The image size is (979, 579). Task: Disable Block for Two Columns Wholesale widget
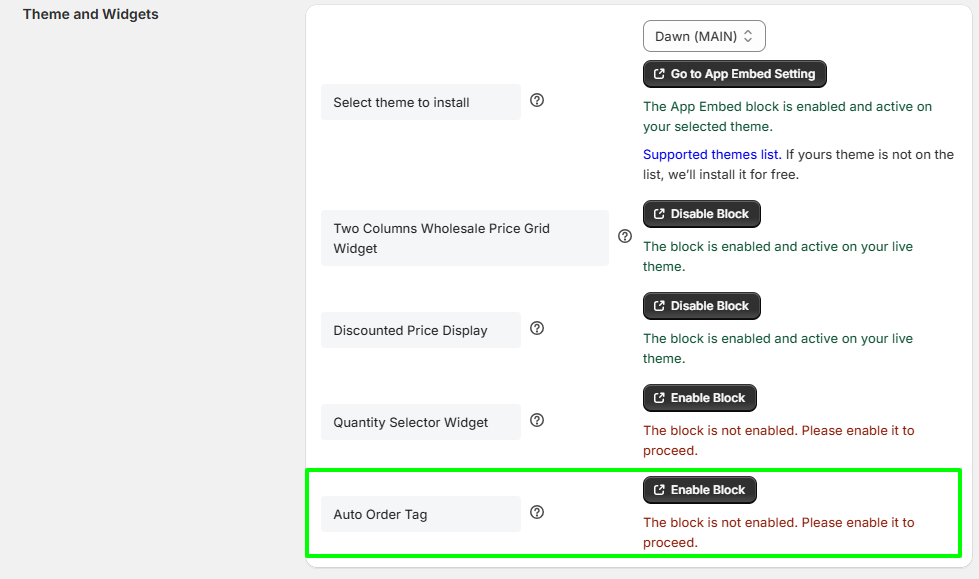701,214
